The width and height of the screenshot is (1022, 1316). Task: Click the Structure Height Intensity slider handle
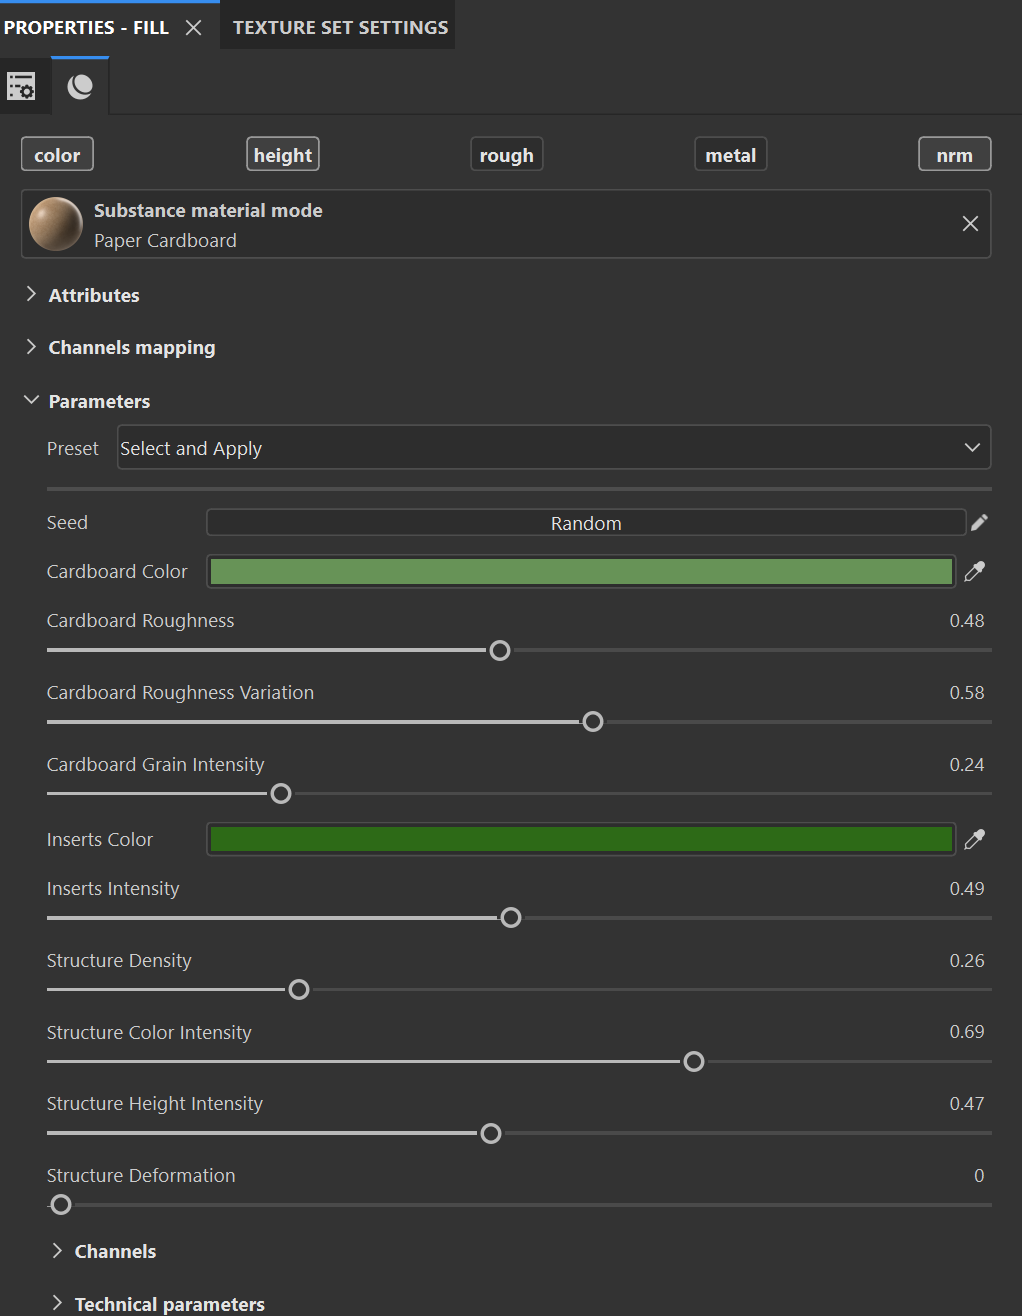coord(491,1133)
